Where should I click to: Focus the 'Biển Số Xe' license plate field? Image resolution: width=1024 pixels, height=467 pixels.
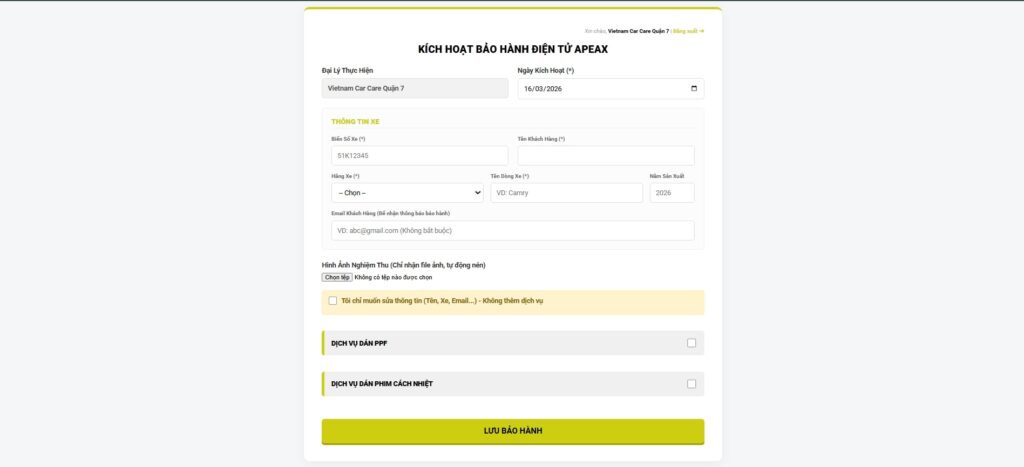tap(419, 156)
